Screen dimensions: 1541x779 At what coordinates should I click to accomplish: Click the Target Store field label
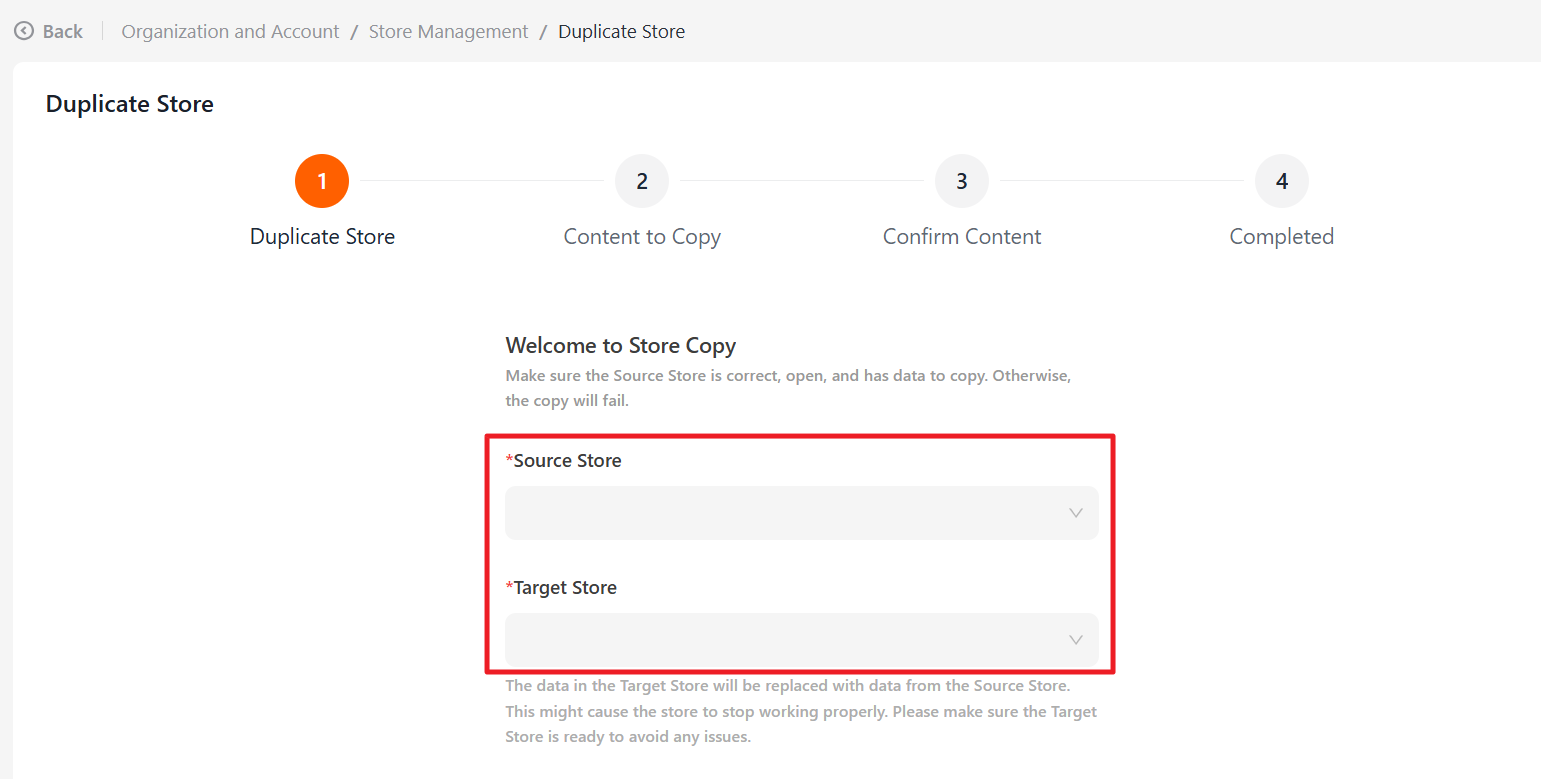(565, 588)
